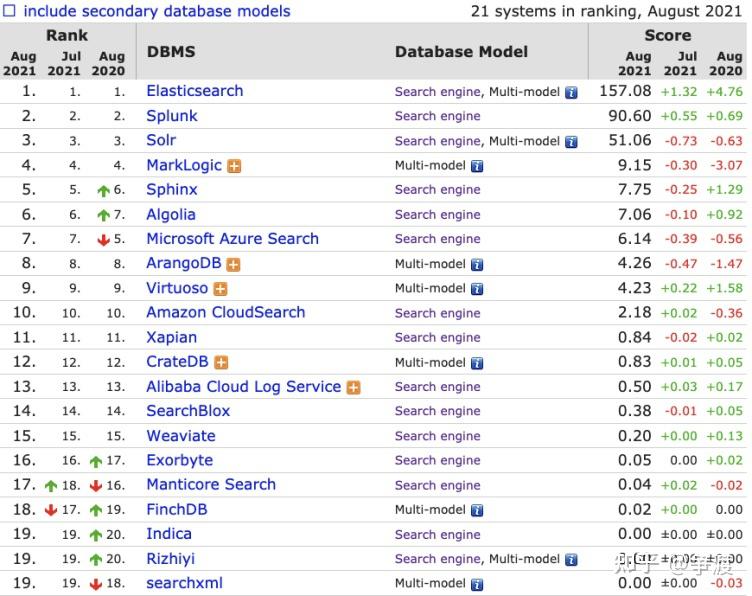Viewport: 752px width, 596px height.
Task: Open the Splunk DBMS link
Action: (172, 116)
